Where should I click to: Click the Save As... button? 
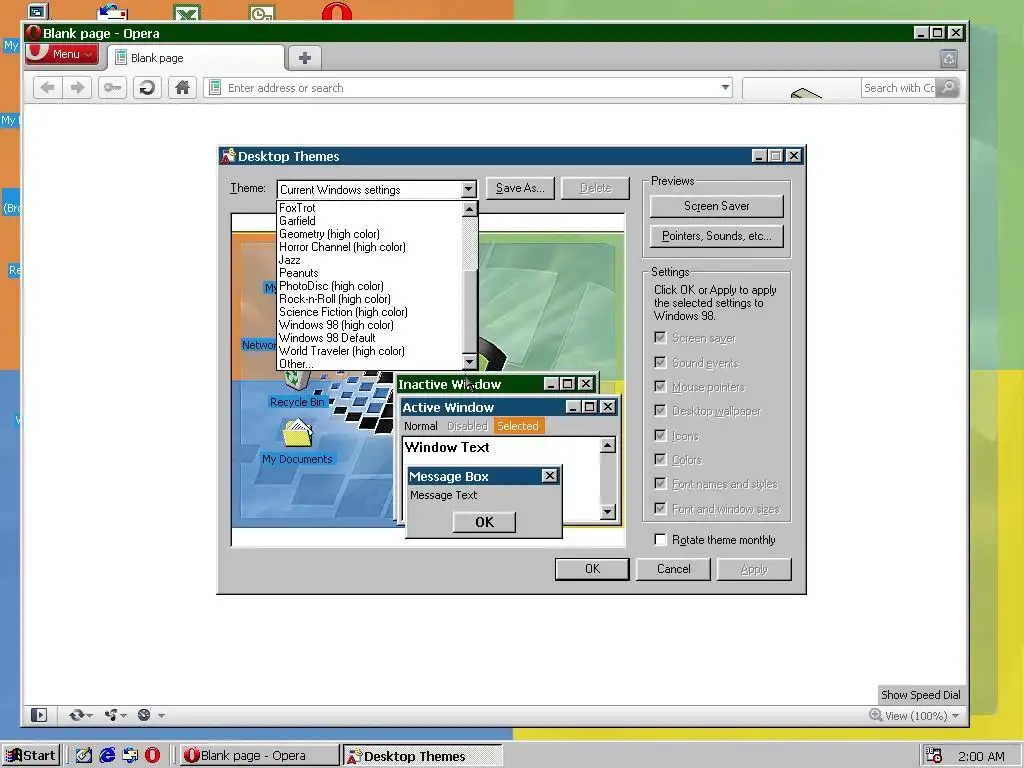click(520, 188)
